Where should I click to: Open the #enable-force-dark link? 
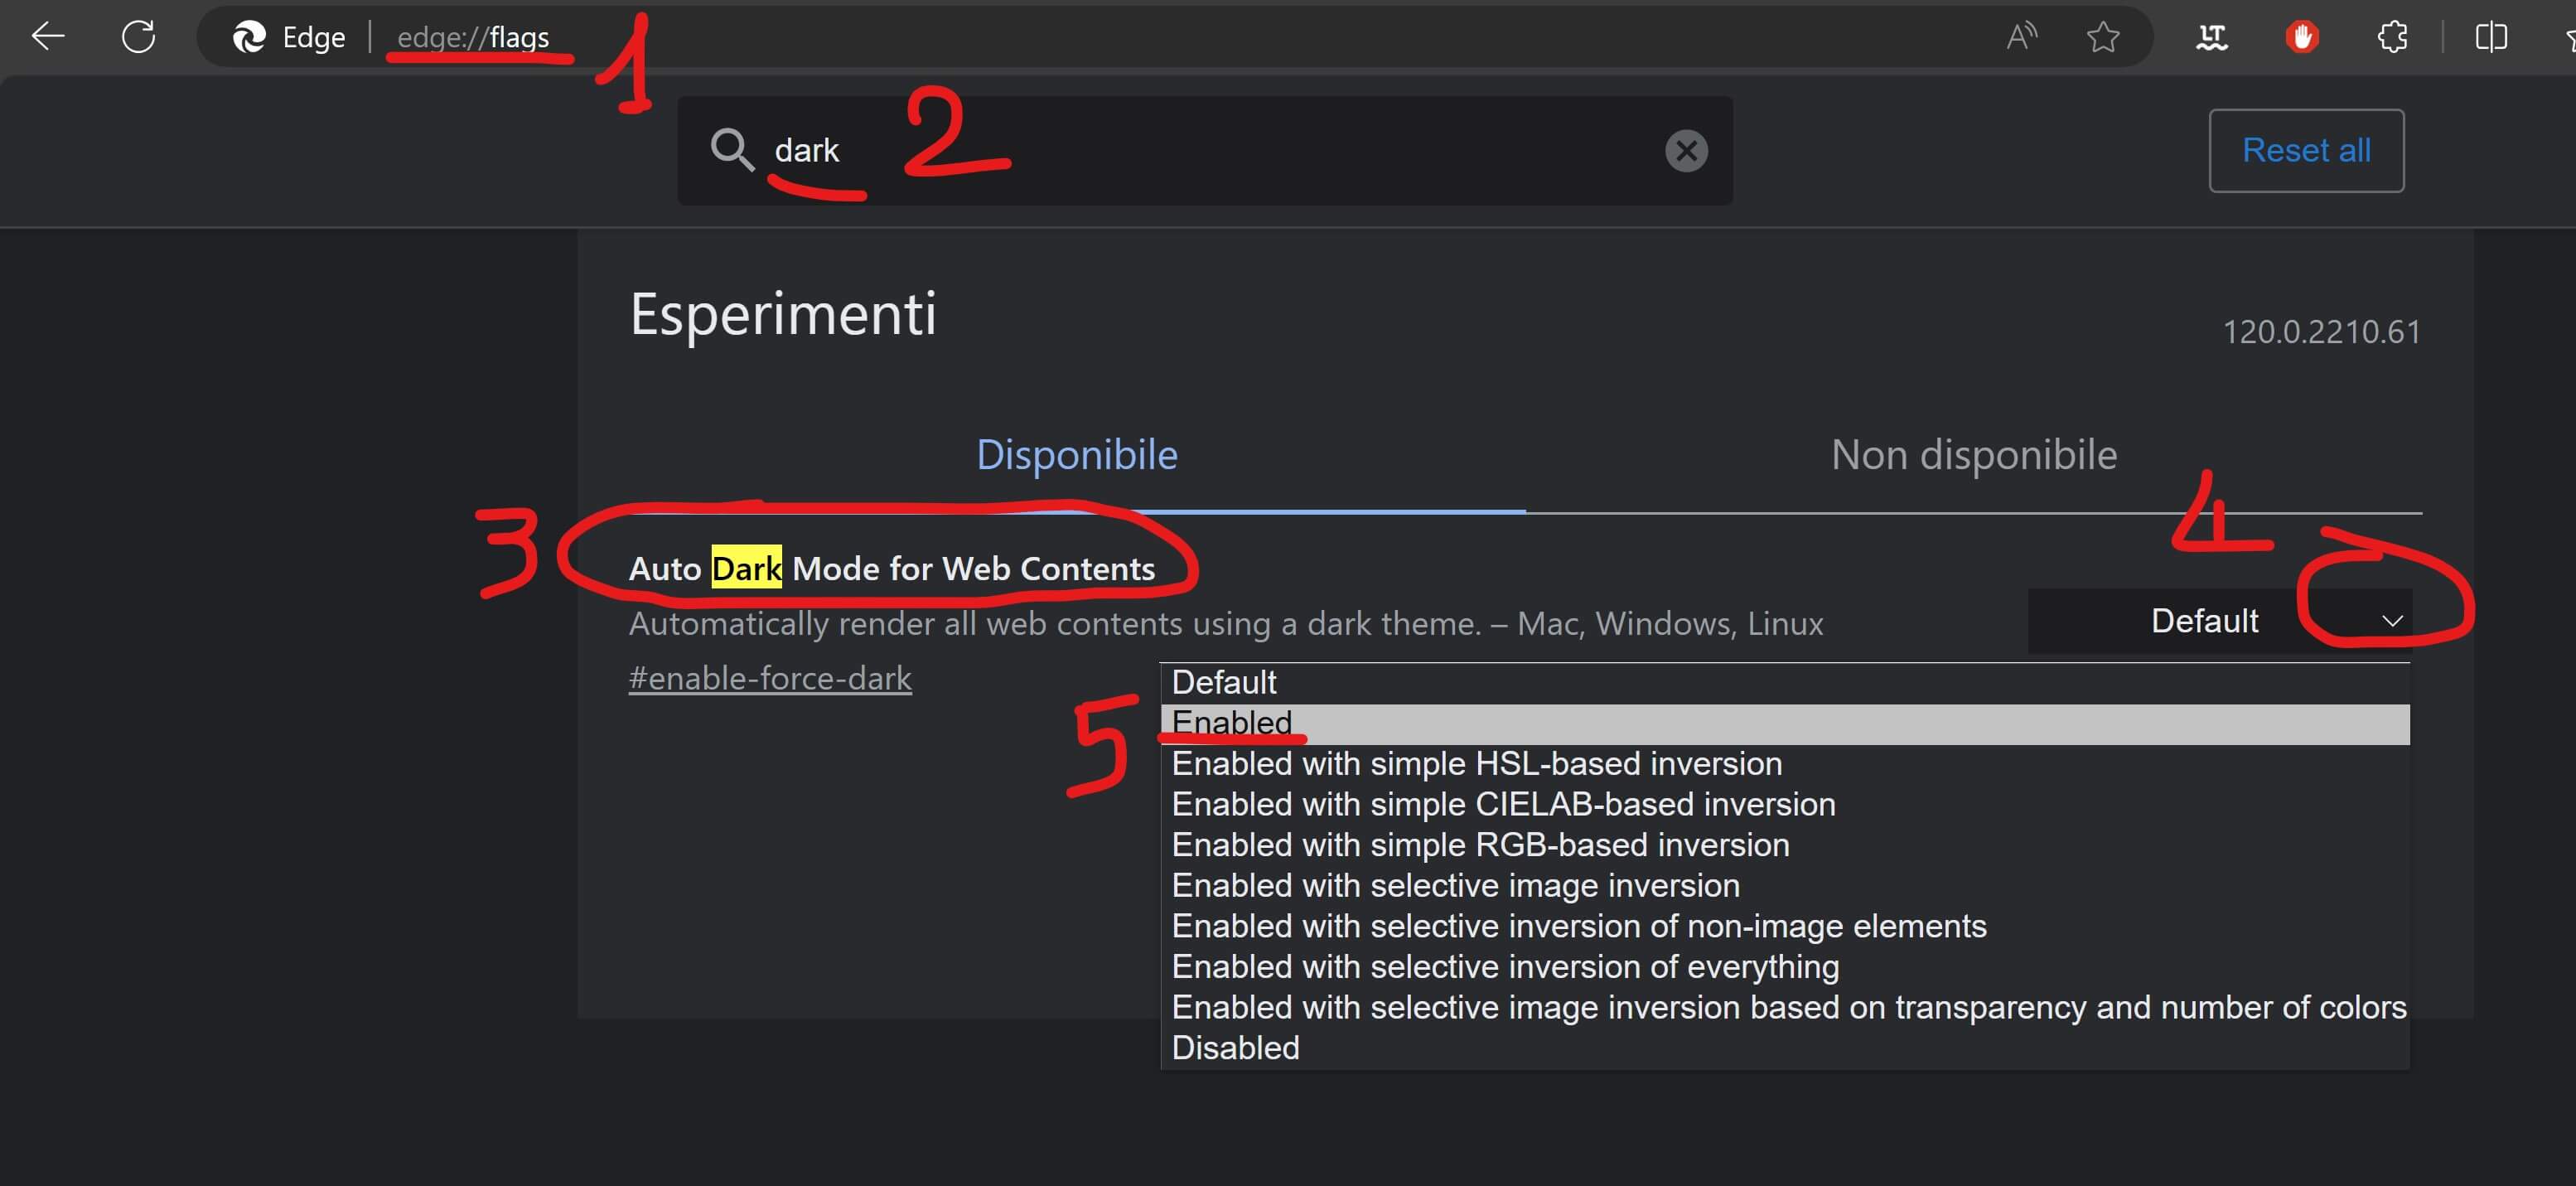click(x=770, y=678)
